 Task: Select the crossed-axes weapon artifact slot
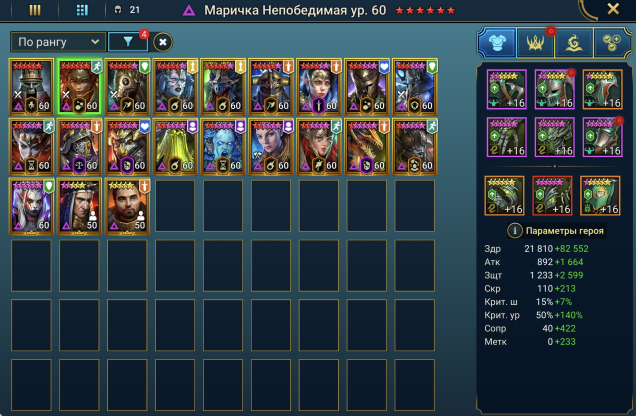(507, 89)
